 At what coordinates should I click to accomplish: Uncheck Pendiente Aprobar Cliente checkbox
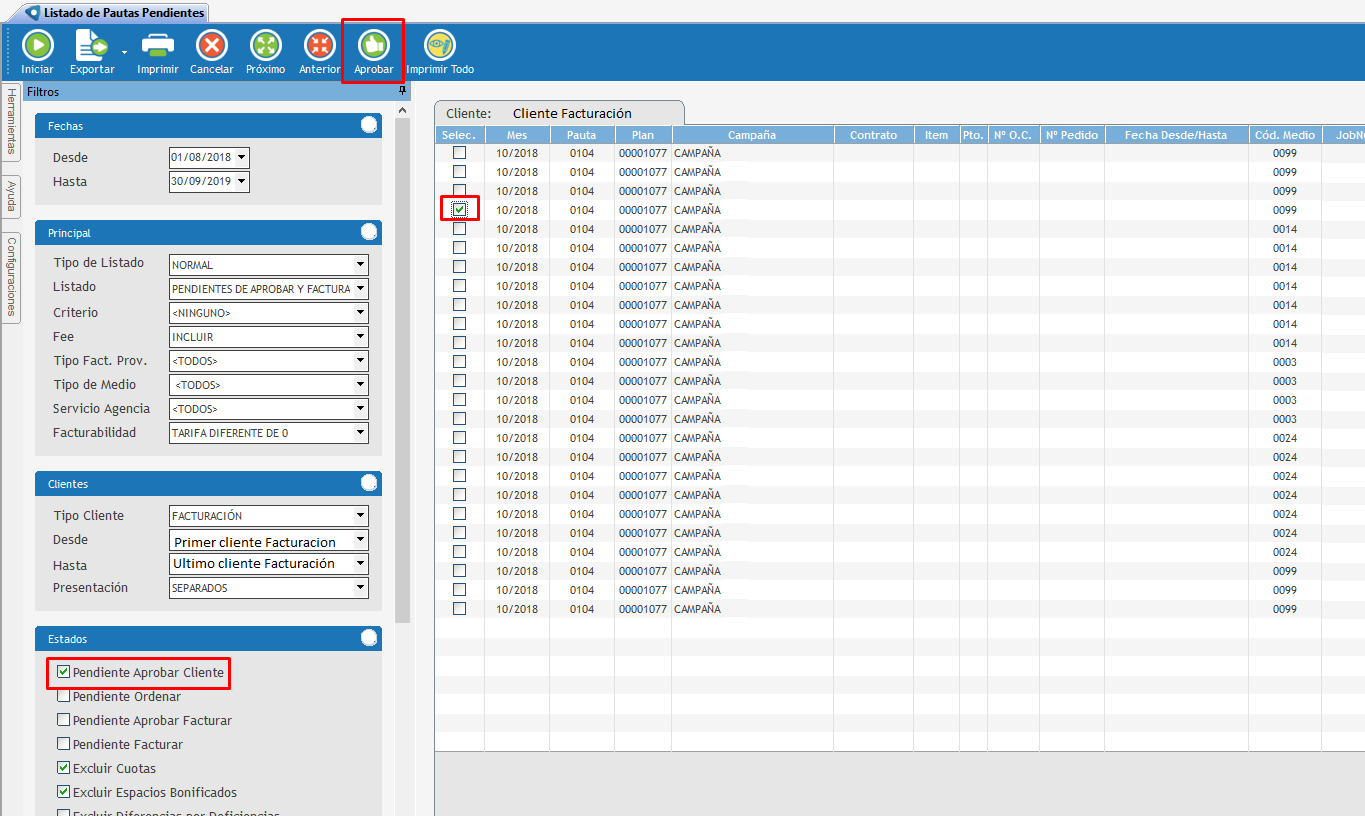pyautogui.click(x=64, y=673)
